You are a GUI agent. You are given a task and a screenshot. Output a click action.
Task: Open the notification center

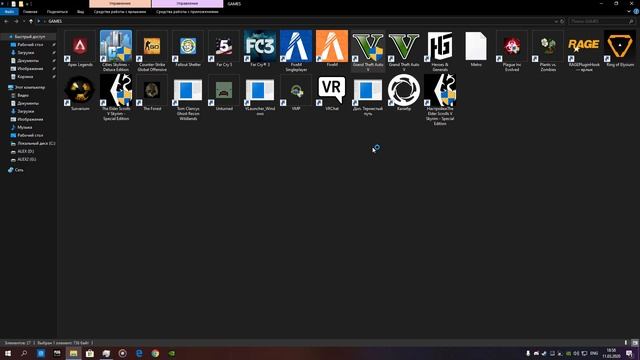(629, 353)
